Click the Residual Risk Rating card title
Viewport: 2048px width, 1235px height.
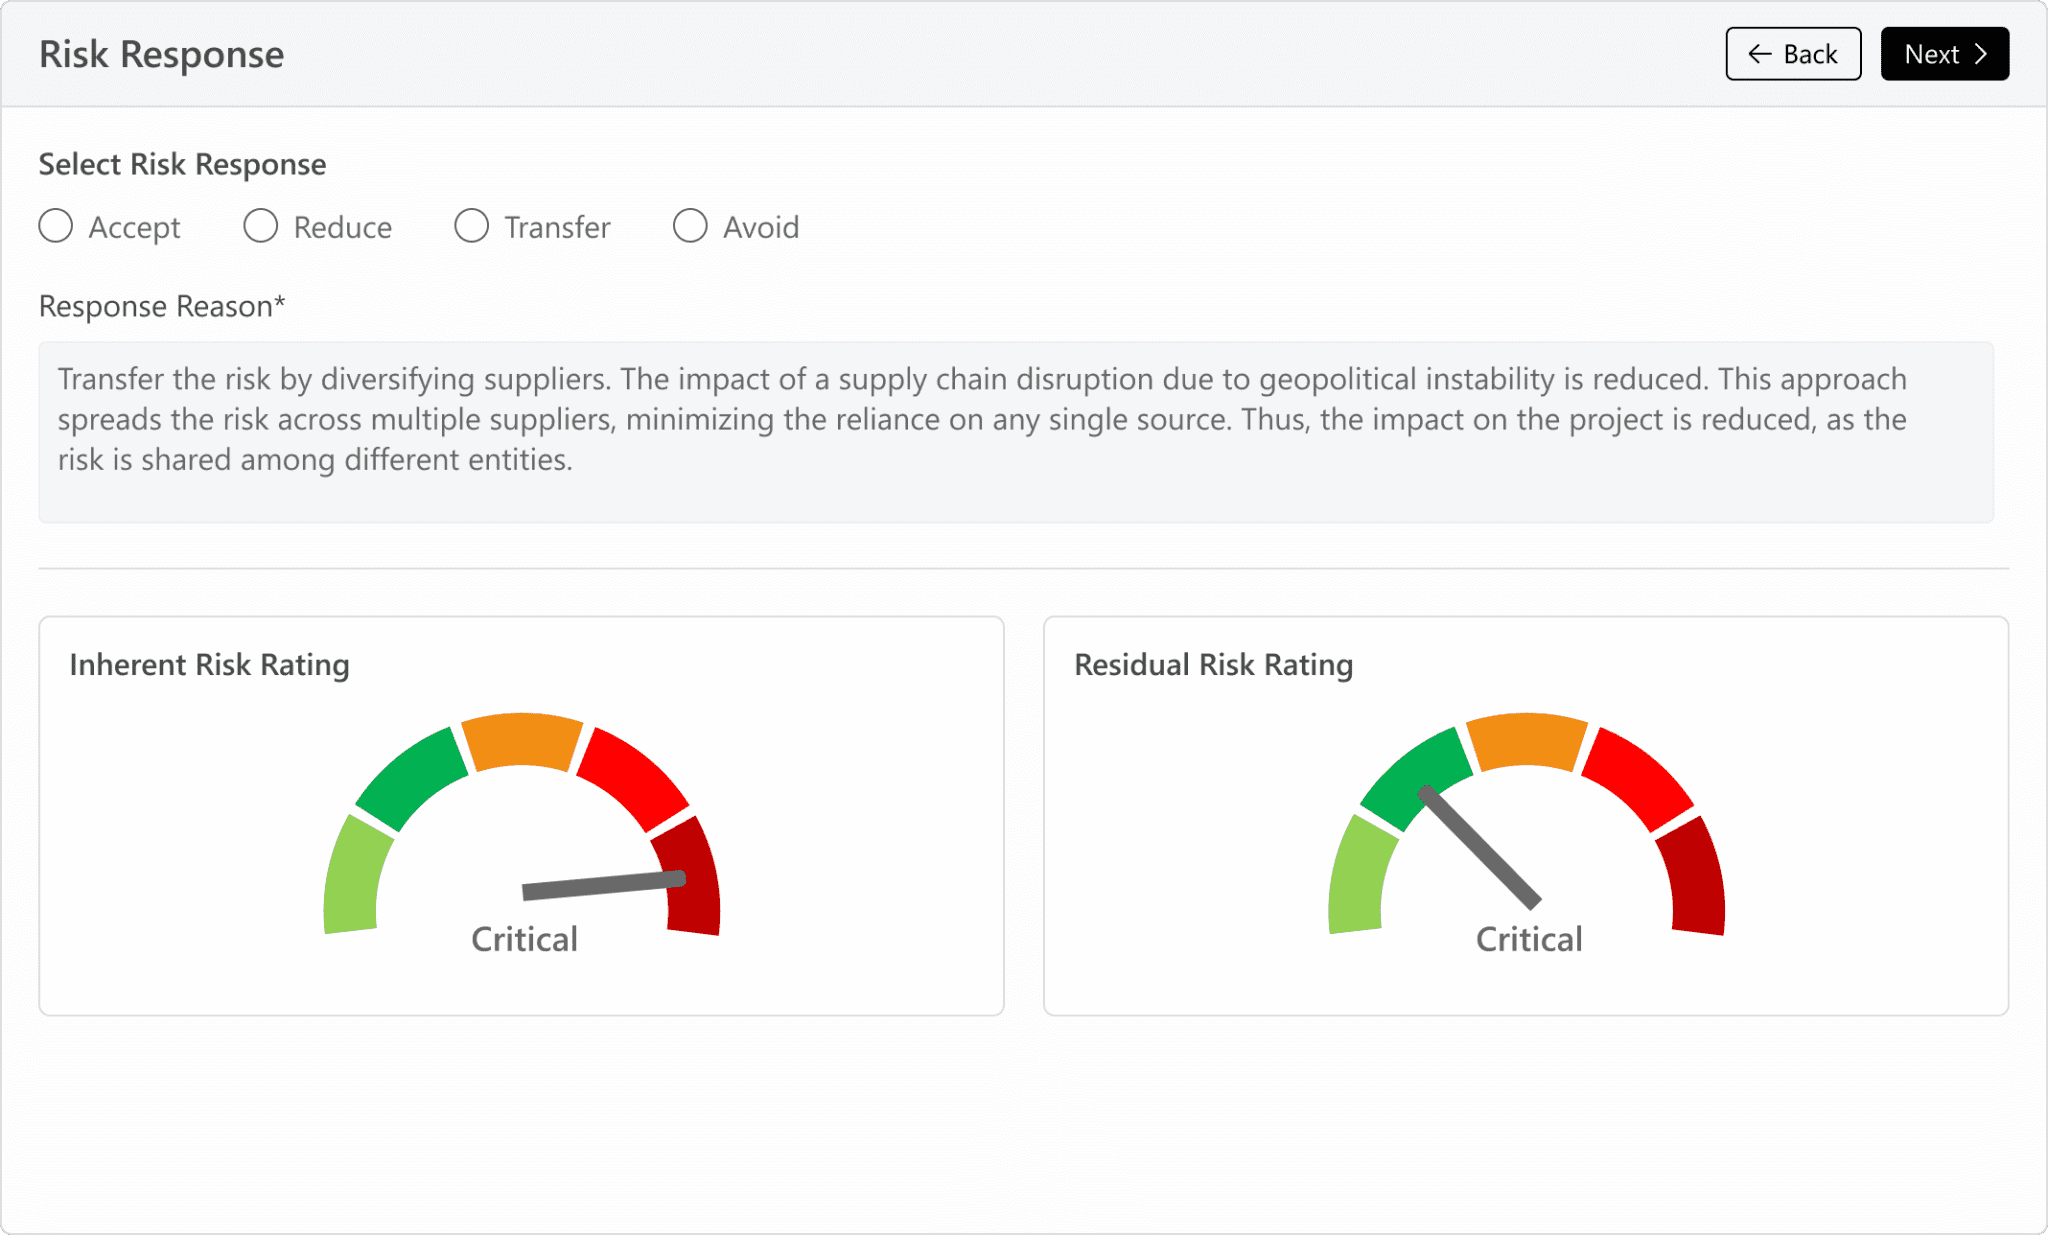tap(1213, 665)
